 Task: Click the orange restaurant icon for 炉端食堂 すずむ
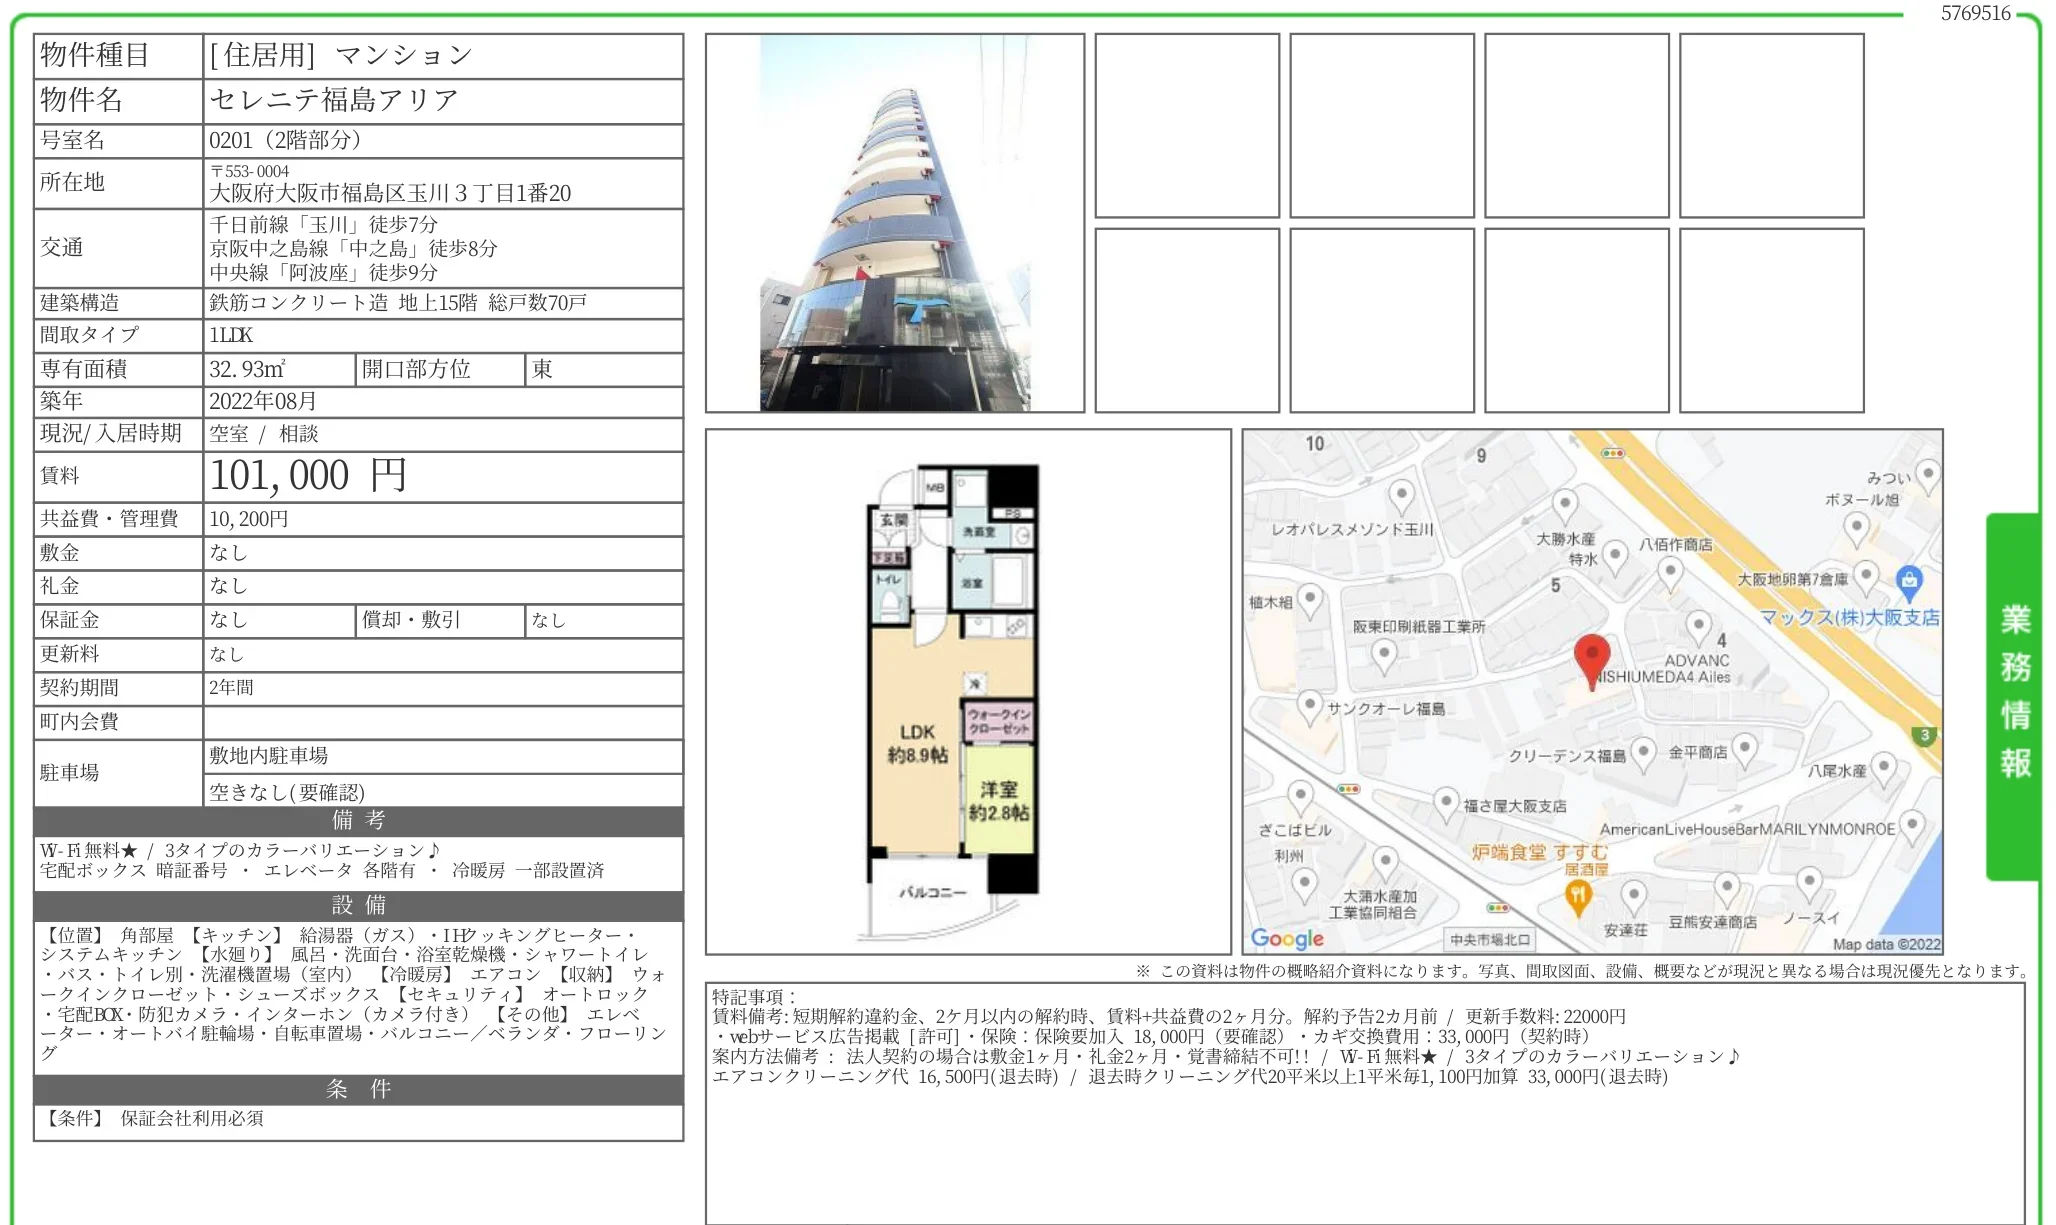coord(1577,895)
